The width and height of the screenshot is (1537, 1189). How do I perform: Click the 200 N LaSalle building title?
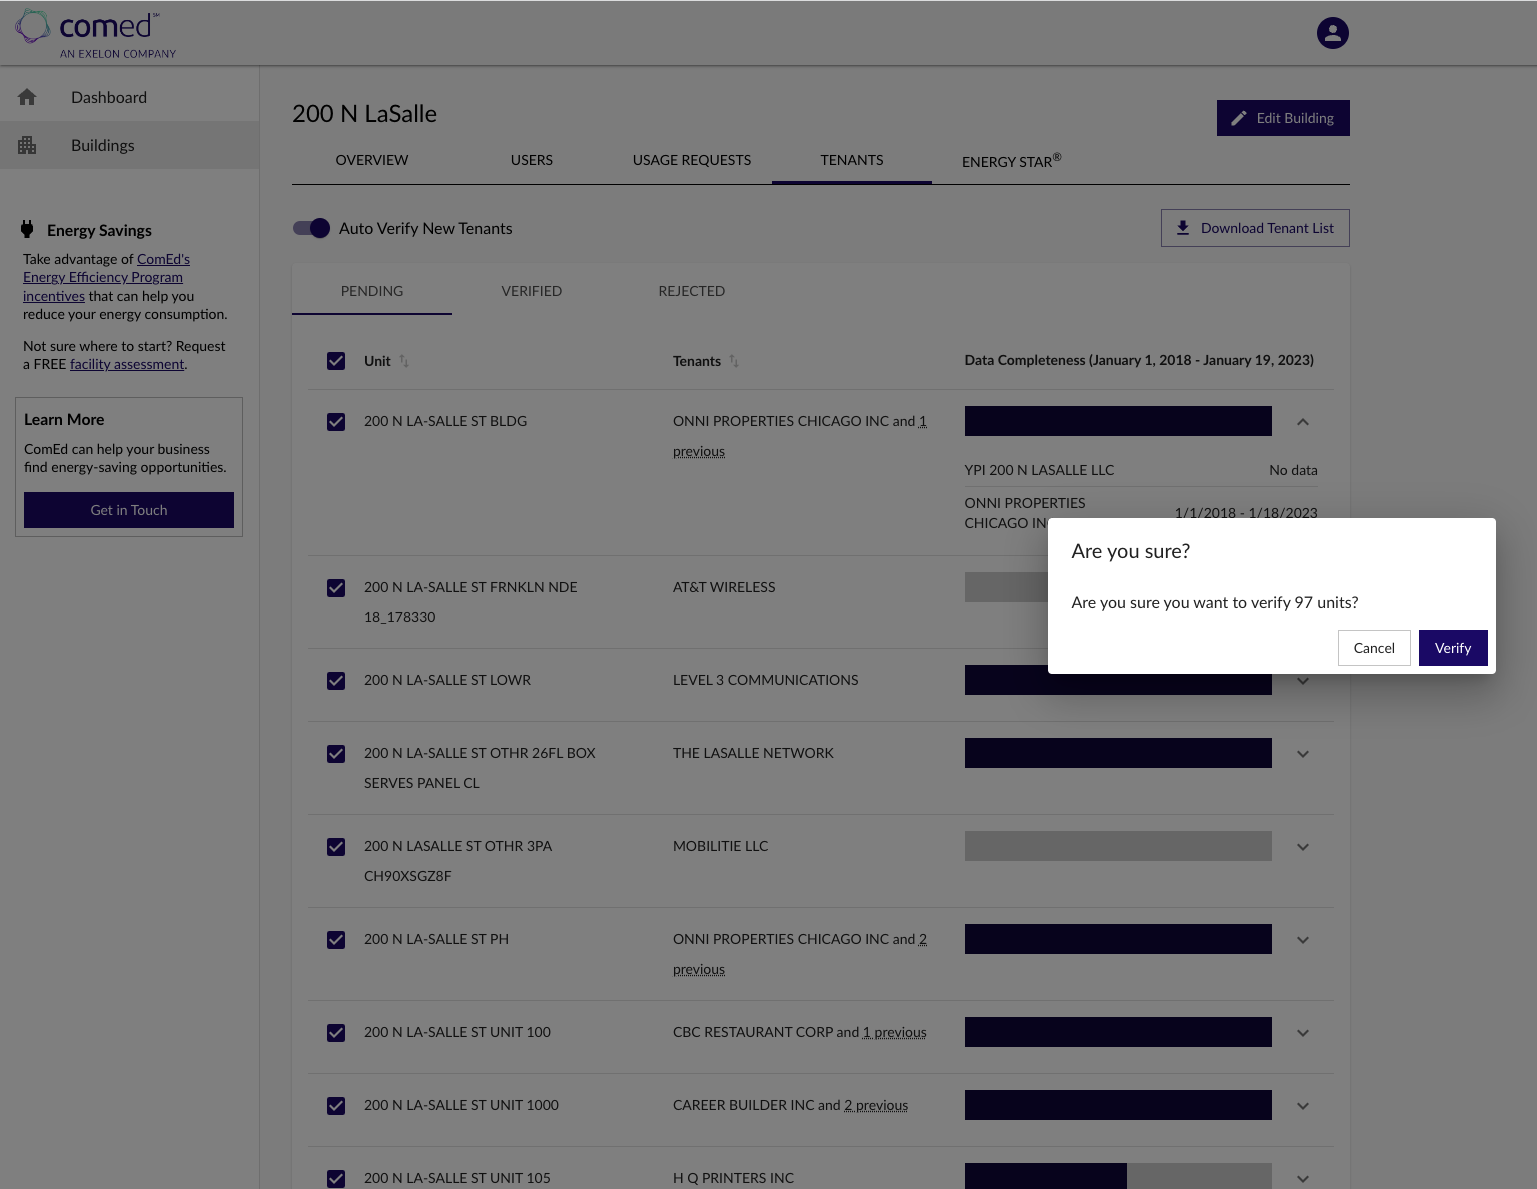coord(364,114)
